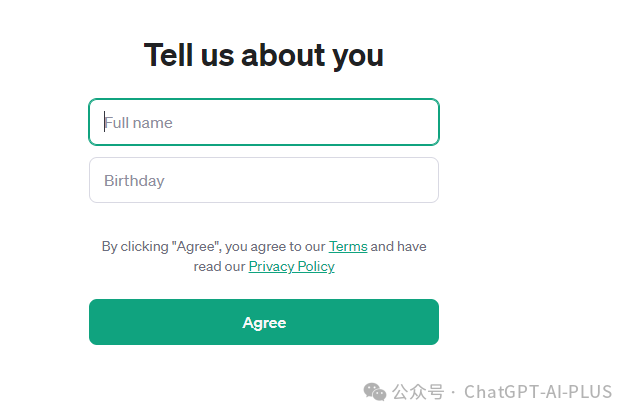632x417 pixels.
Task: Click "read our" text before Privacy Policy
Action: (x=220, y=266)
